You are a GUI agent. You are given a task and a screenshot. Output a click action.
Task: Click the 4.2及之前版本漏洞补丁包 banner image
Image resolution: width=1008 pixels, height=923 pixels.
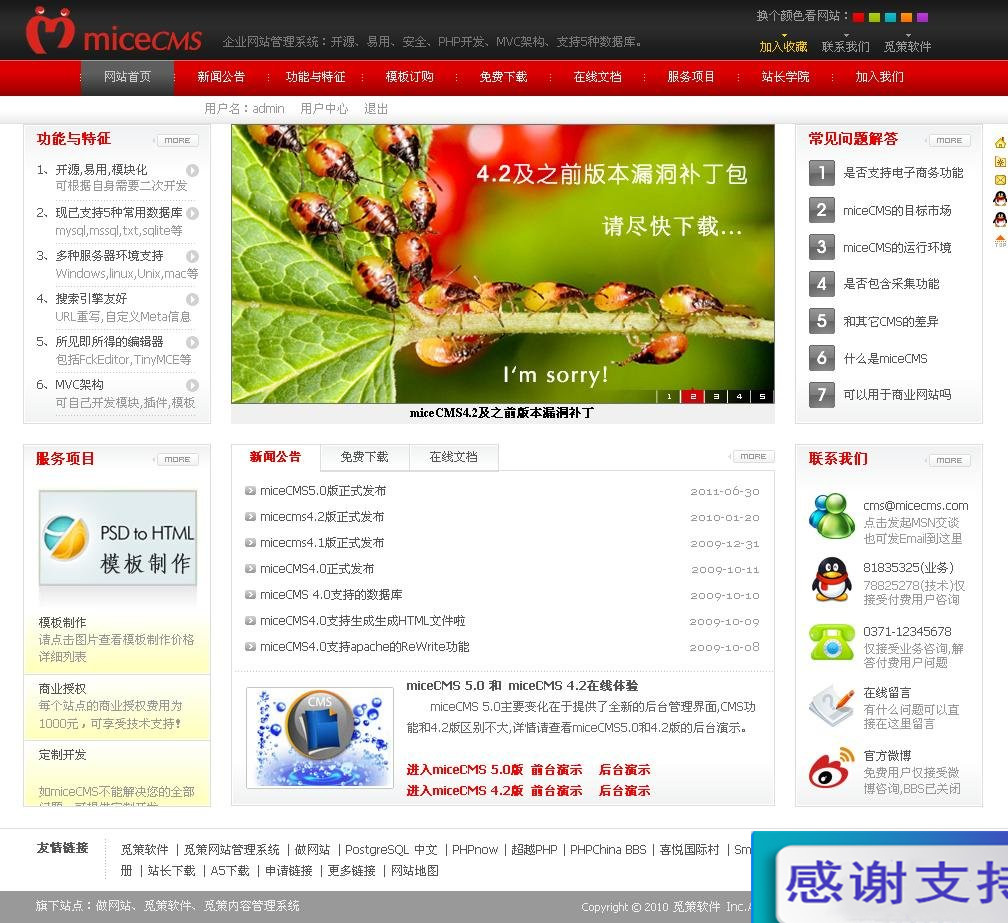[x=503, y=264]
